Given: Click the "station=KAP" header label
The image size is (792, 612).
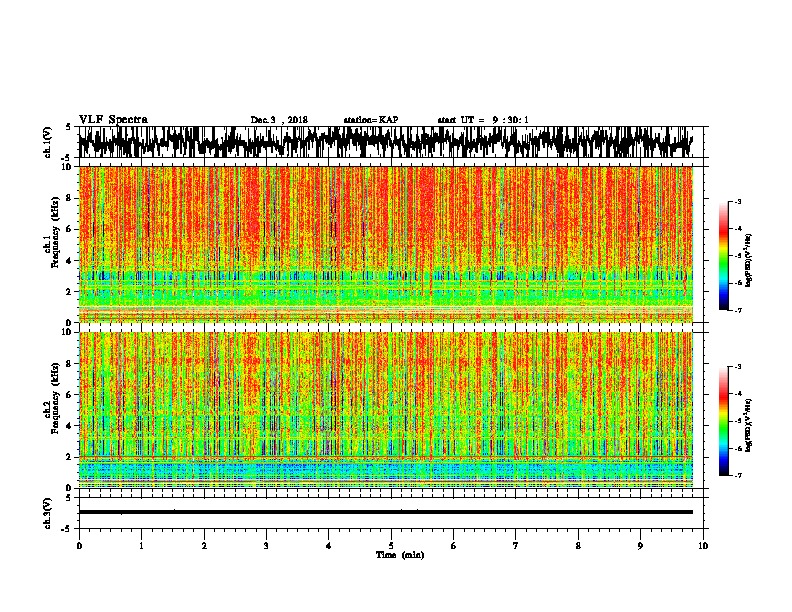Looking at the screenshot, I should point(370,120).
